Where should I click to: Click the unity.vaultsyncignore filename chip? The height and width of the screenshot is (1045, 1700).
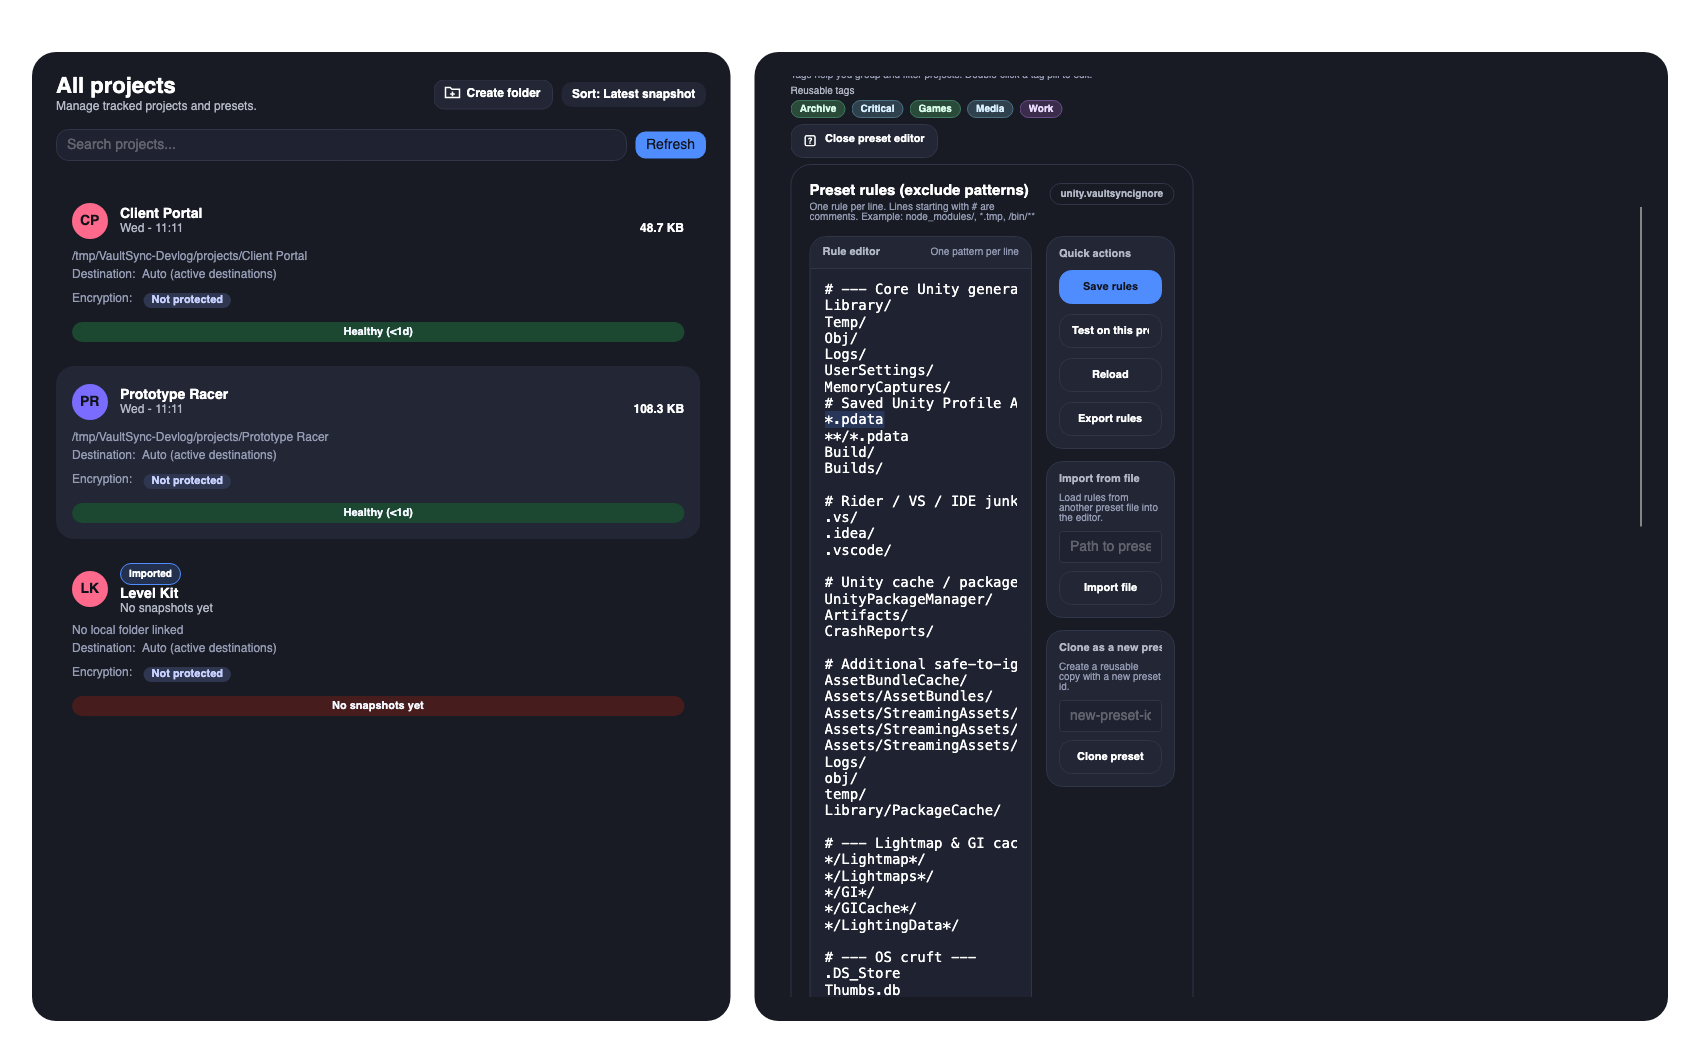click(x=1112, y=194)
